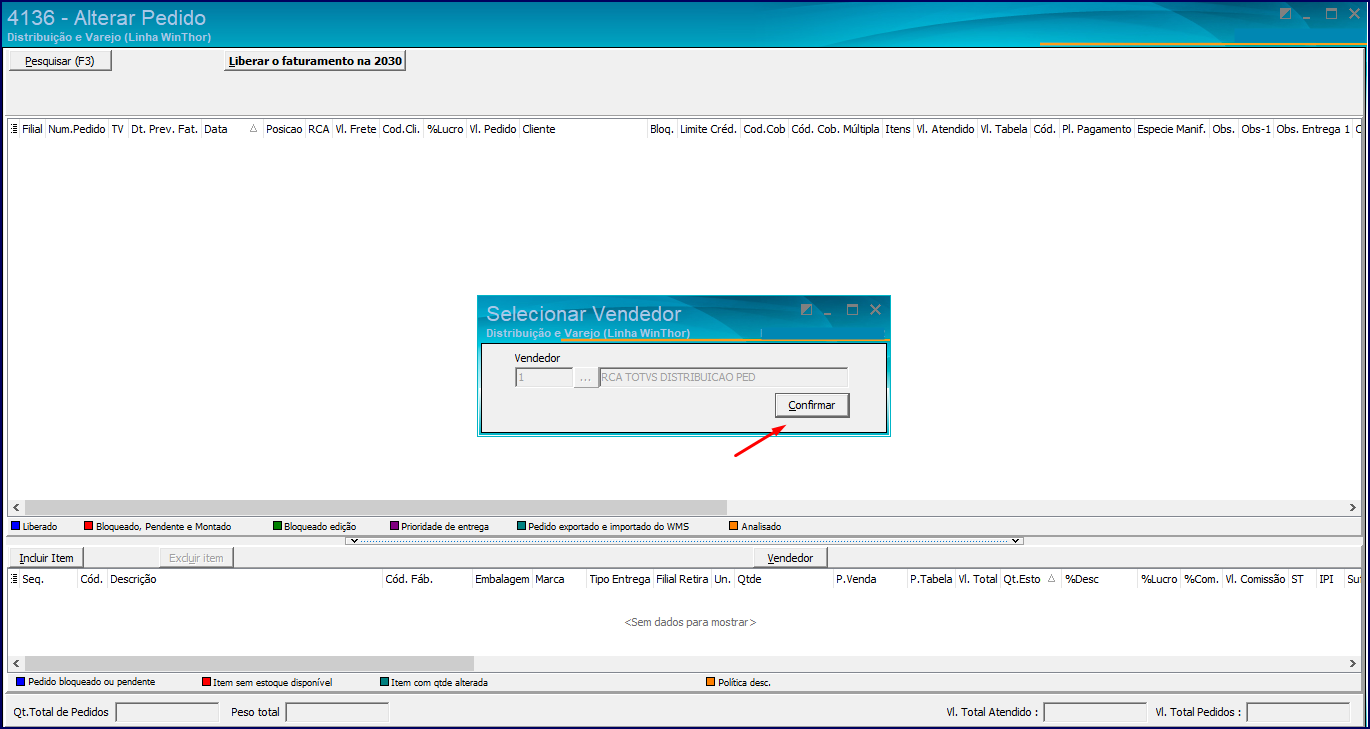Click blue Liberado legend swatch
The width and height of the screenshot is (1370, 729).
pos(15,526)
